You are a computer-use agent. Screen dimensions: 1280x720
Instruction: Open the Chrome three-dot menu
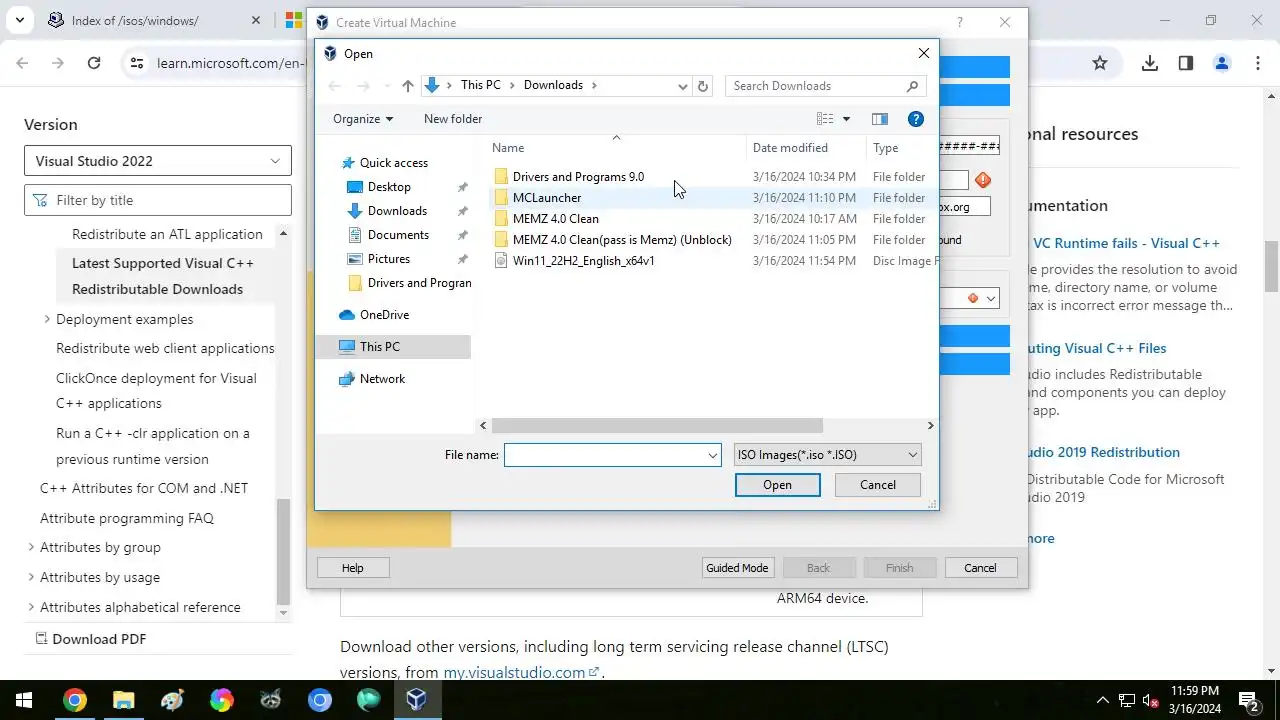(1258, 63)
